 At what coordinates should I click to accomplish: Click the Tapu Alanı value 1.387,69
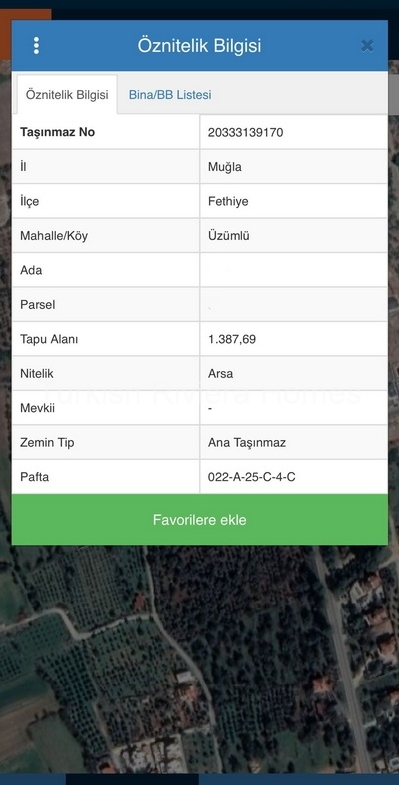coord(232,339)
